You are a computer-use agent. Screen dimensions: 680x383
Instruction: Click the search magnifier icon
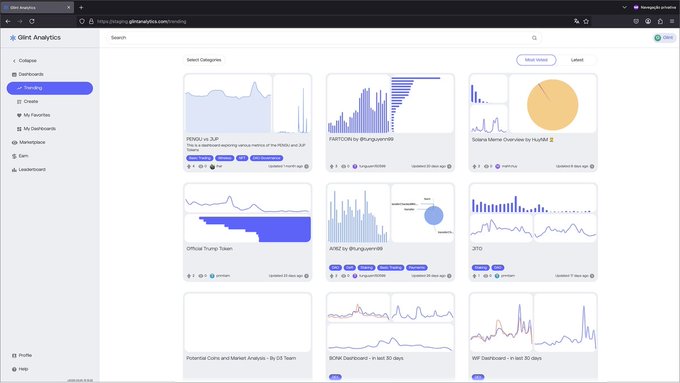pos(534,38)
